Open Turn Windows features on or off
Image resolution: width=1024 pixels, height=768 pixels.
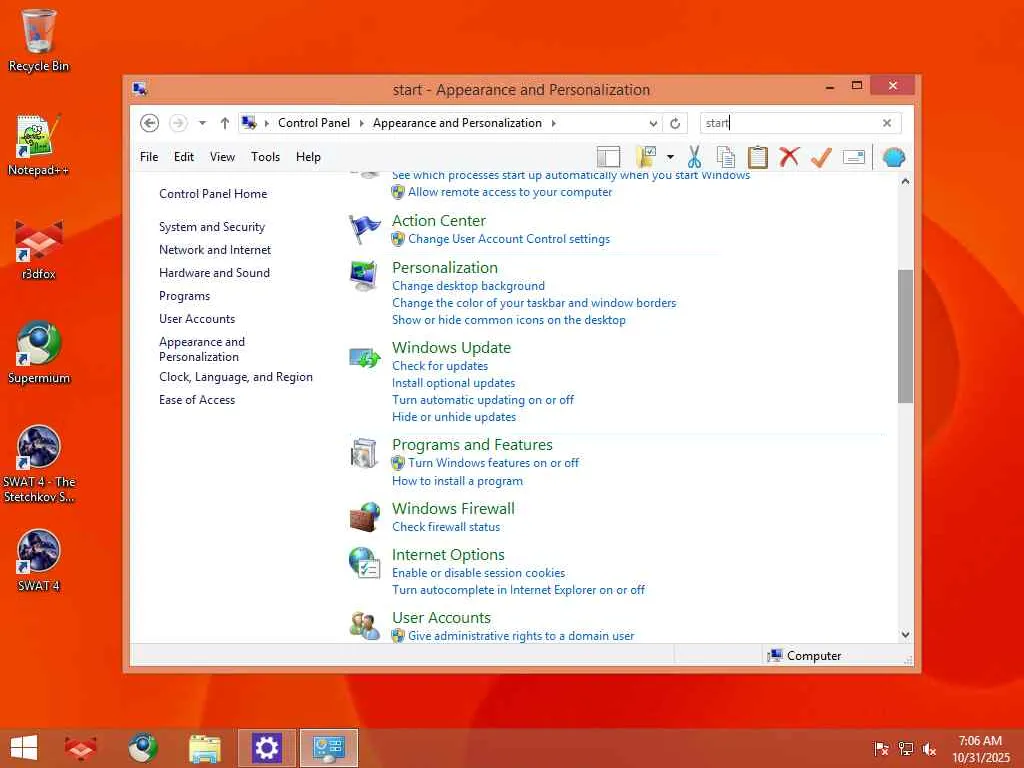coord(494,463)
